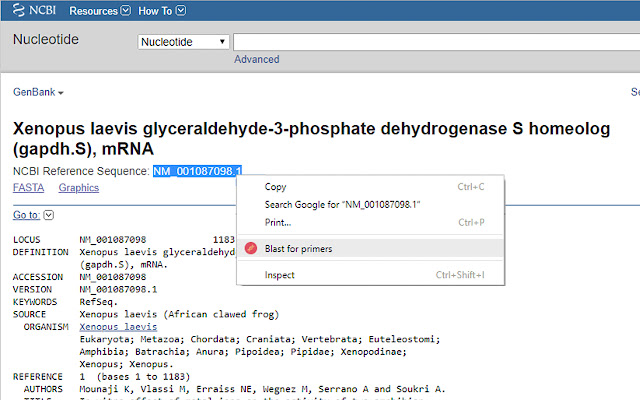Click the red Blast for primers icon
This screenshot has height=400, width=640.
coord(251,248)
